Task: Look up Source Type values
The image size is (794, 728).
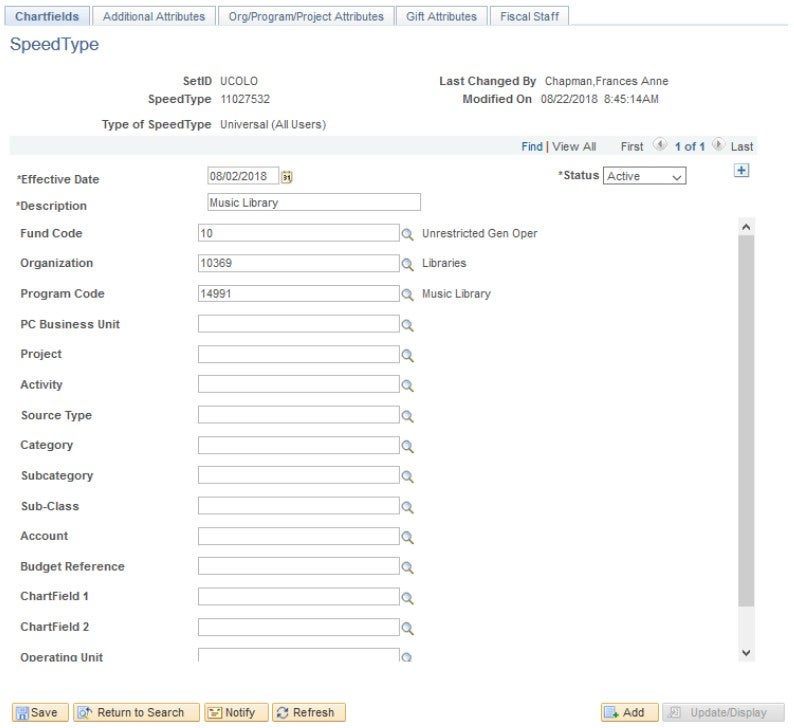Action: (407, 416)
